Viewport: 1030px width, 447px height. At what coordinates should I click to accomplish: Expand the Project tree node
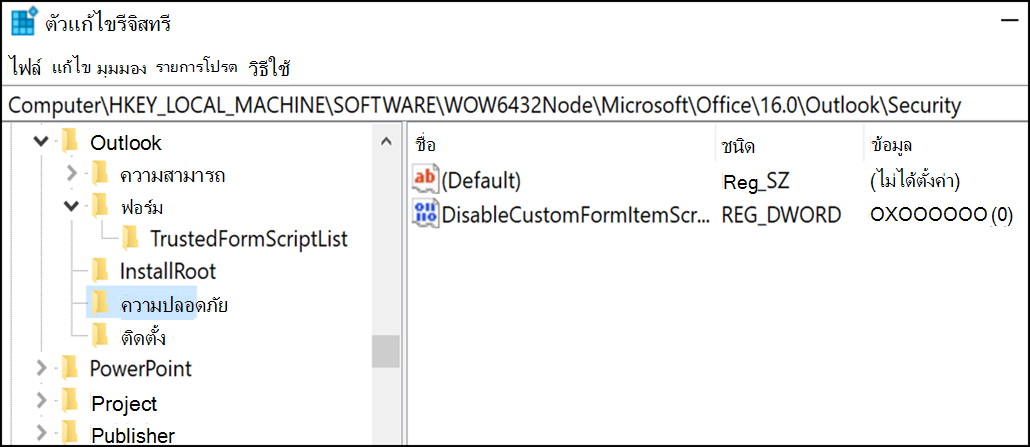(x=41, y=401)
